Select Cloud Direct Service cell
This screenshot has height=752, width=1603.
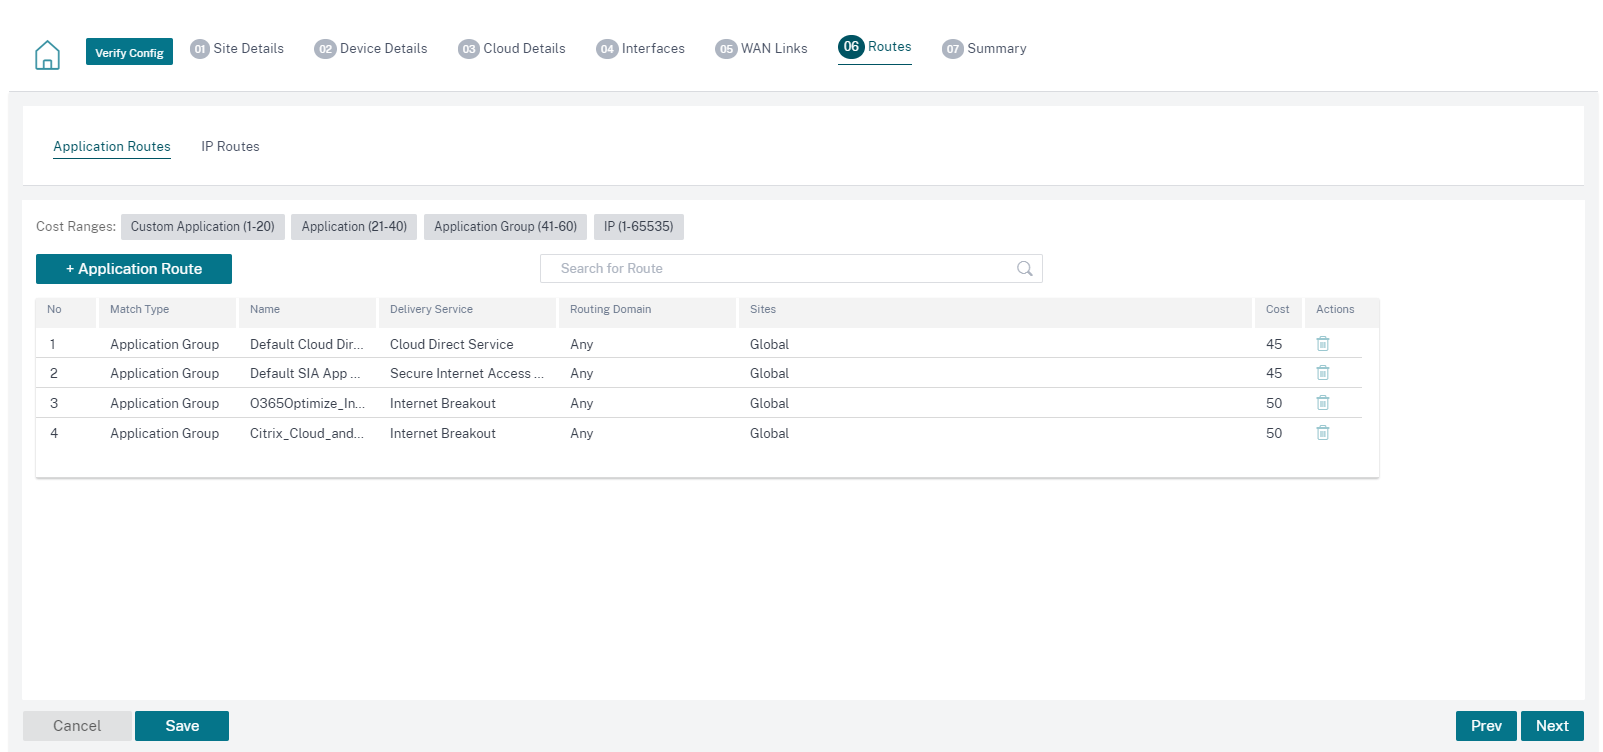[452, 344]
